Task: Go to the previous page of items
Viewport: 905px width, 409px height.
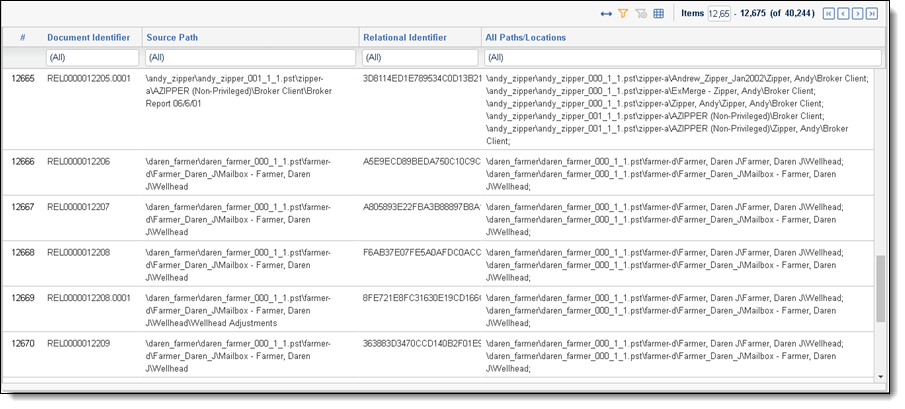Action: click(x=841, y=14)
